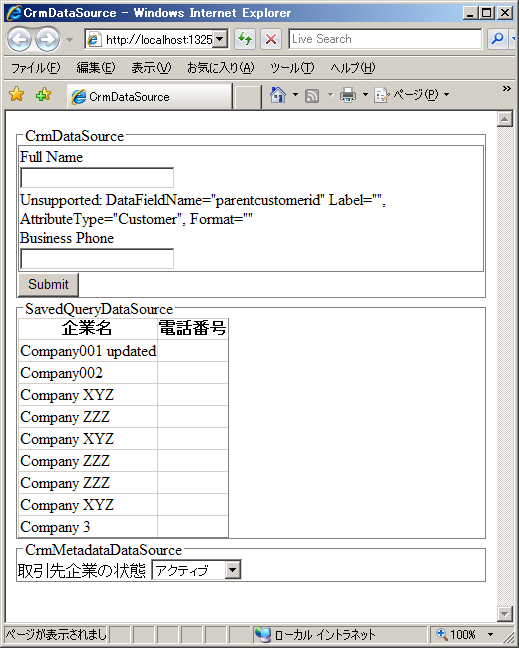This screenshot has width=519, height=648.
Task: Open the ファイル(F) menu
Action: 36,68
